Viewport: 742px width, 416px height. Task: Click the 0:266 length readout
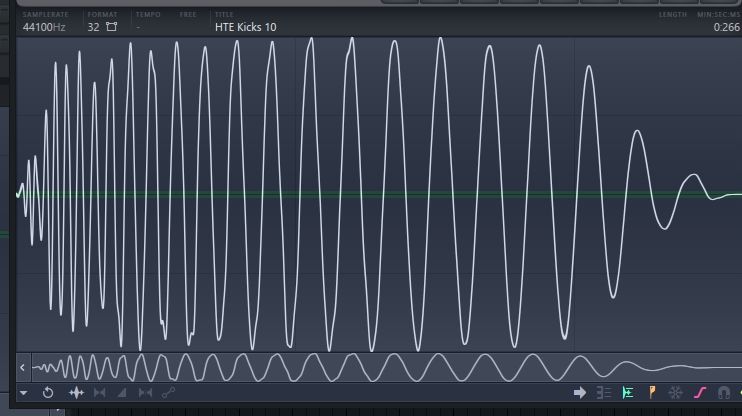coord(726,27)
